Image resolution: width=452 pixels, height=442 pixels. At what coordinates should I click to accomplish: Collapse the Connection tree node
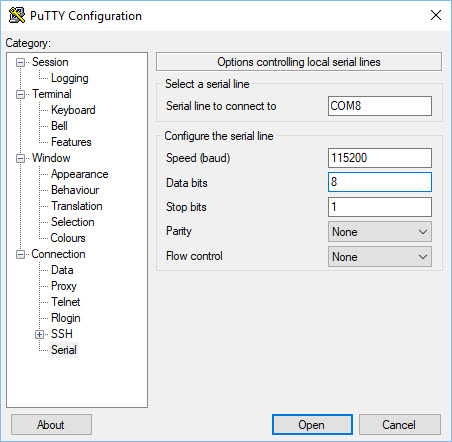[21, 254]
